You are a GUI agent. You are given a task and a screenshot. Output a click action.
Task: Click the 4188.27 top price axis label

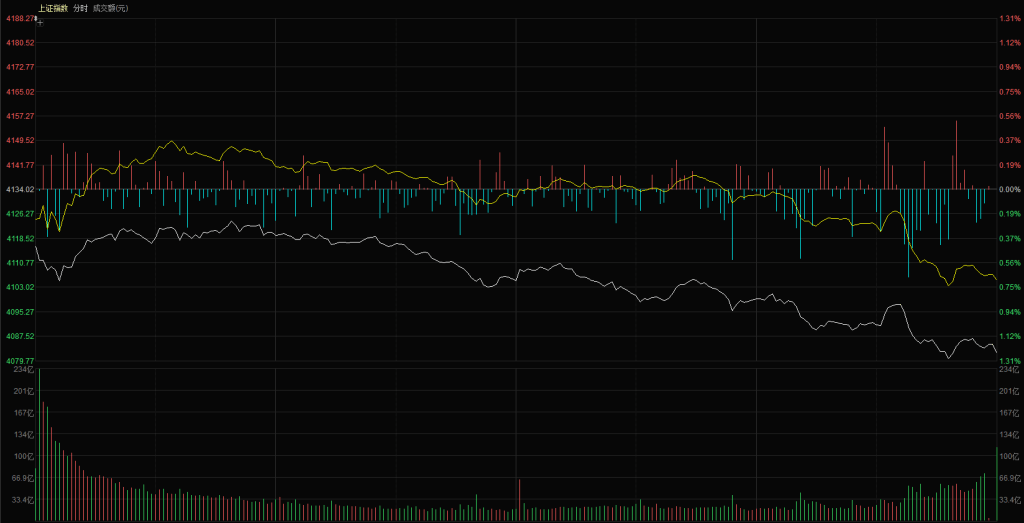click(19, 18)
